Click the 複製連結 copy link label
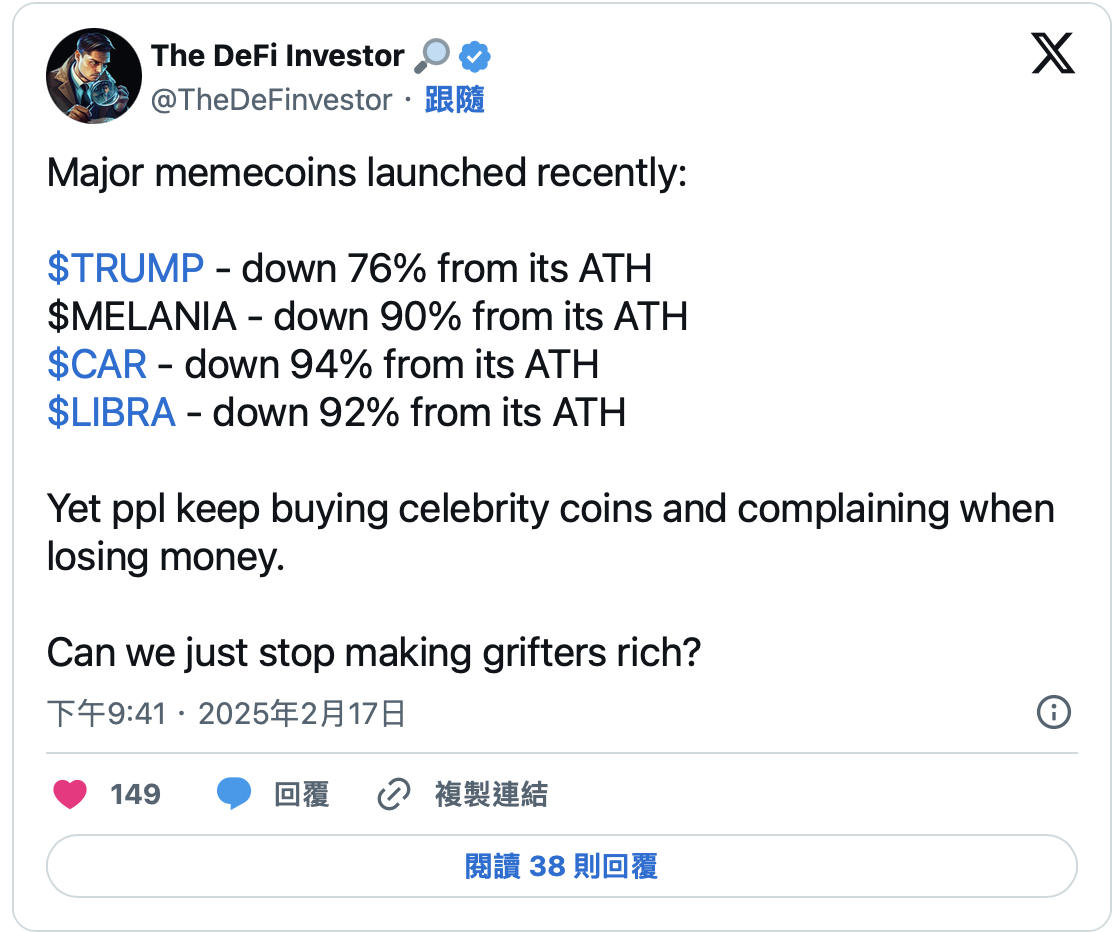The width and height of the screenshot is (1116, 932). tap(490, 795)
